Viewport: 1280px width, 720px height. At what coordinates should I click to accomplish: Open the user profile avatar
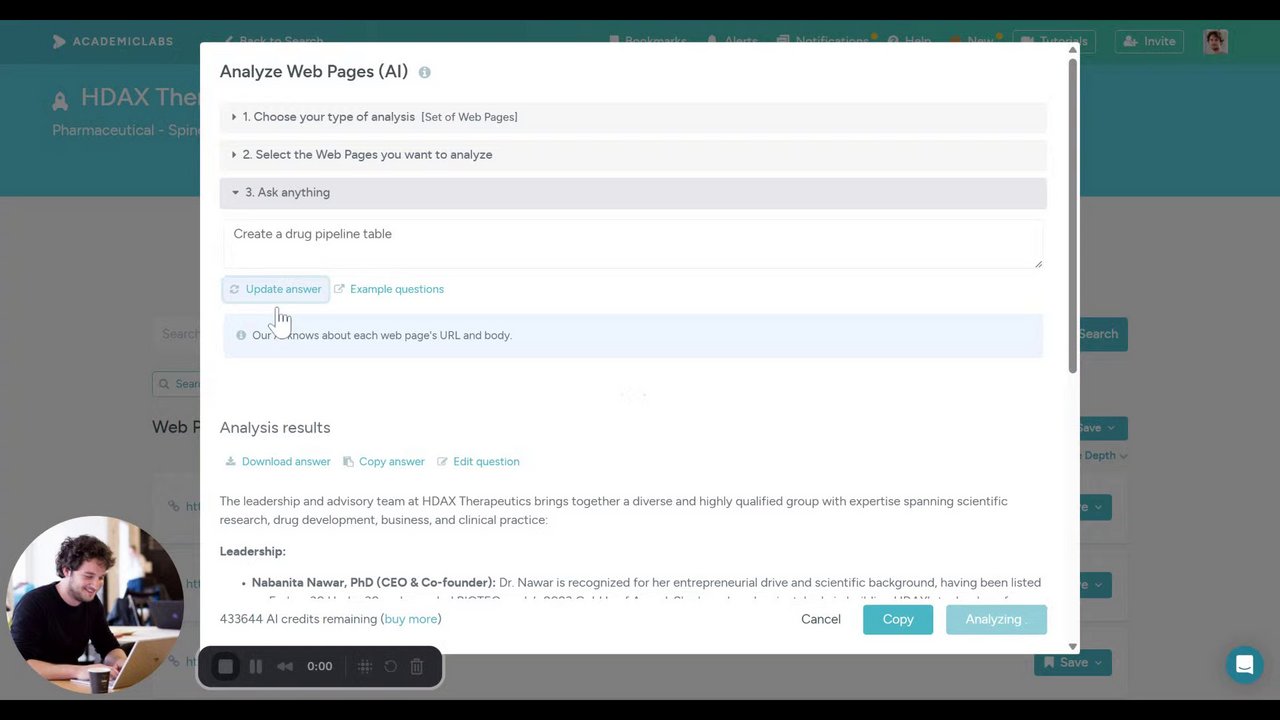pos(1216,41)
